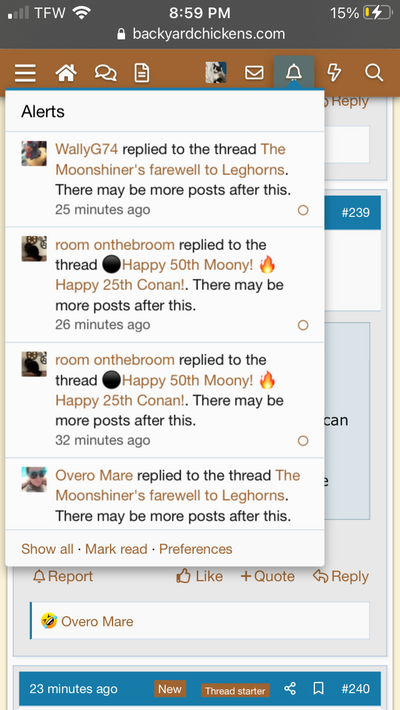Toggle read status on 32 minutes ago alert

click(x=303, y=441)
